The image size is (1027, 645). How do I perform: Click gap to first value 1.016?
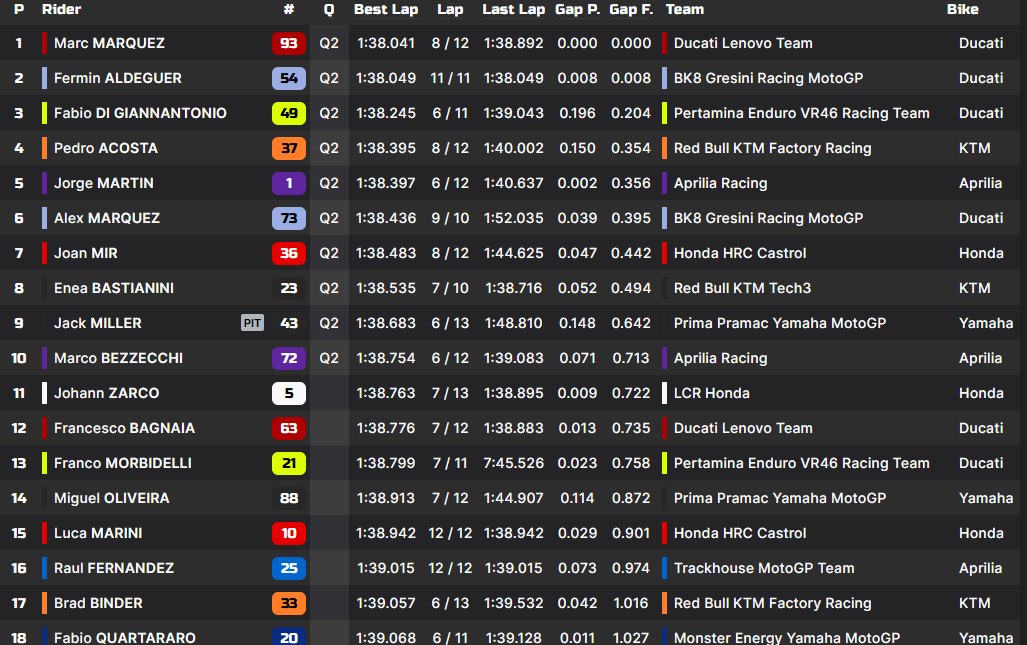pyautogui.click(x=631, y=604)
